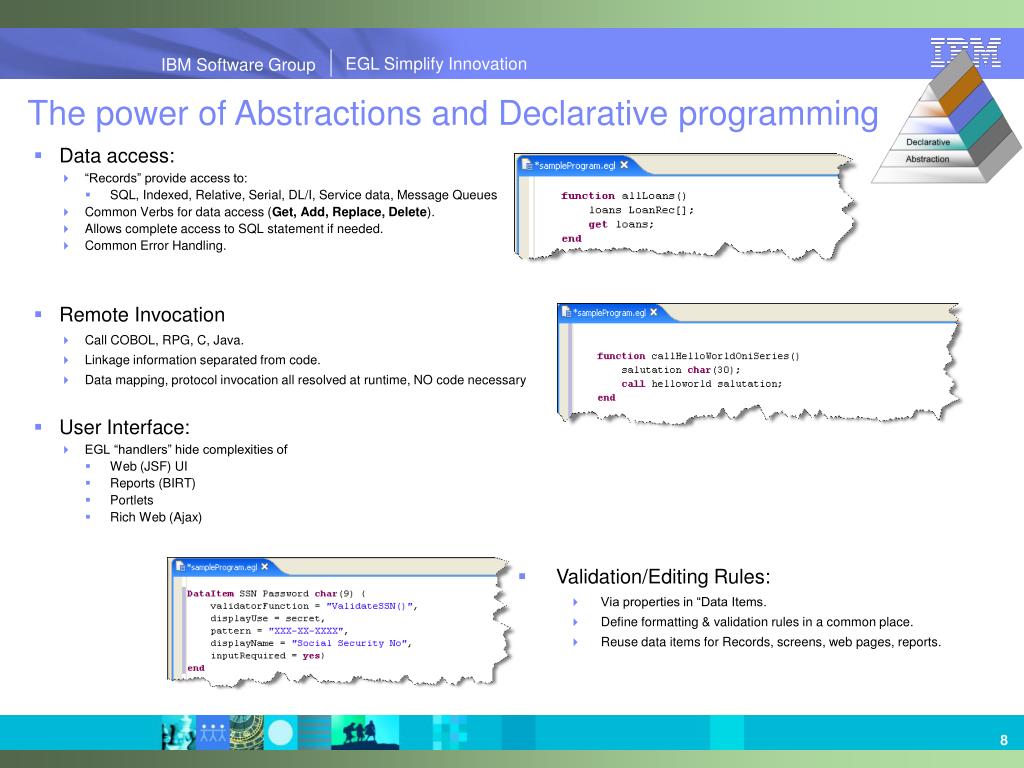
Task: Click 'EGL “handlers” hide complexities of' bullet
Action: click(x=186, y=450)
